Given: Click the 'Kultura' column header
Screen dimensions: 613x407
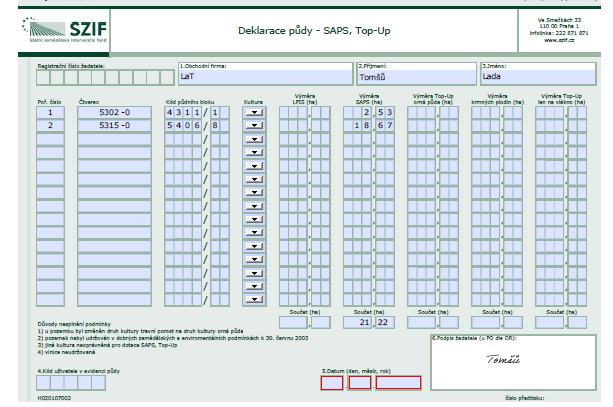Looking at the screenshot, I should pyautogui.click(x=253, y=102).
